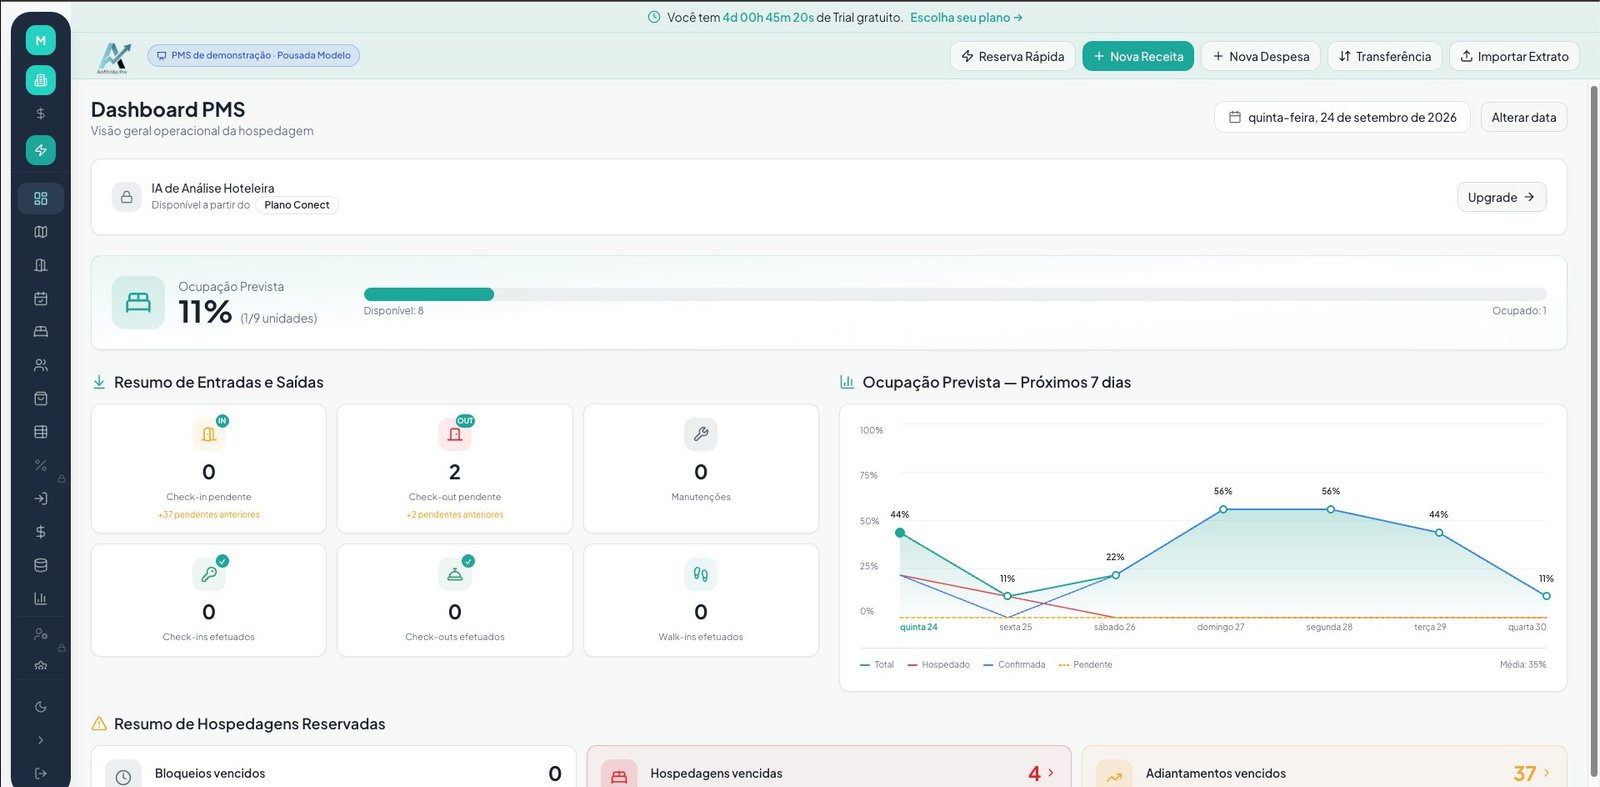Click the logout icon at sidebar bottom
The image size is (1600, 787).
[41, 773]
